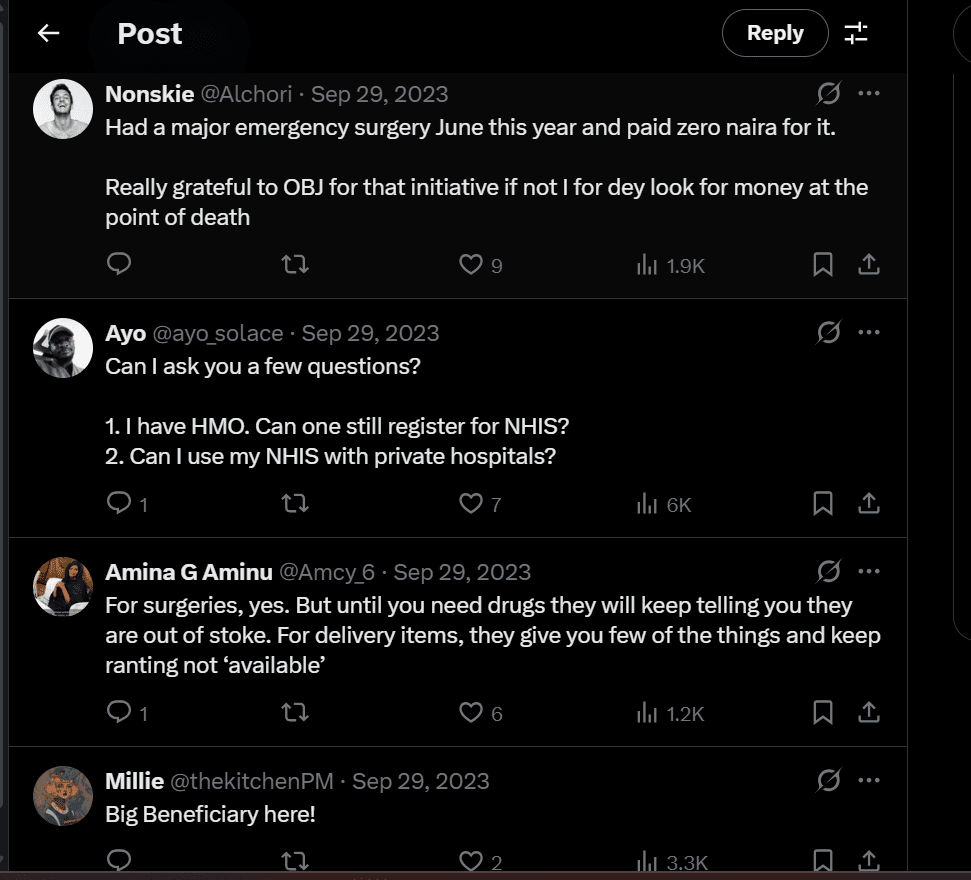Screen dimensions: 971x880
Task: Bookmark Ayo's NHIS questions post
Action: click(x=822, y=503)
